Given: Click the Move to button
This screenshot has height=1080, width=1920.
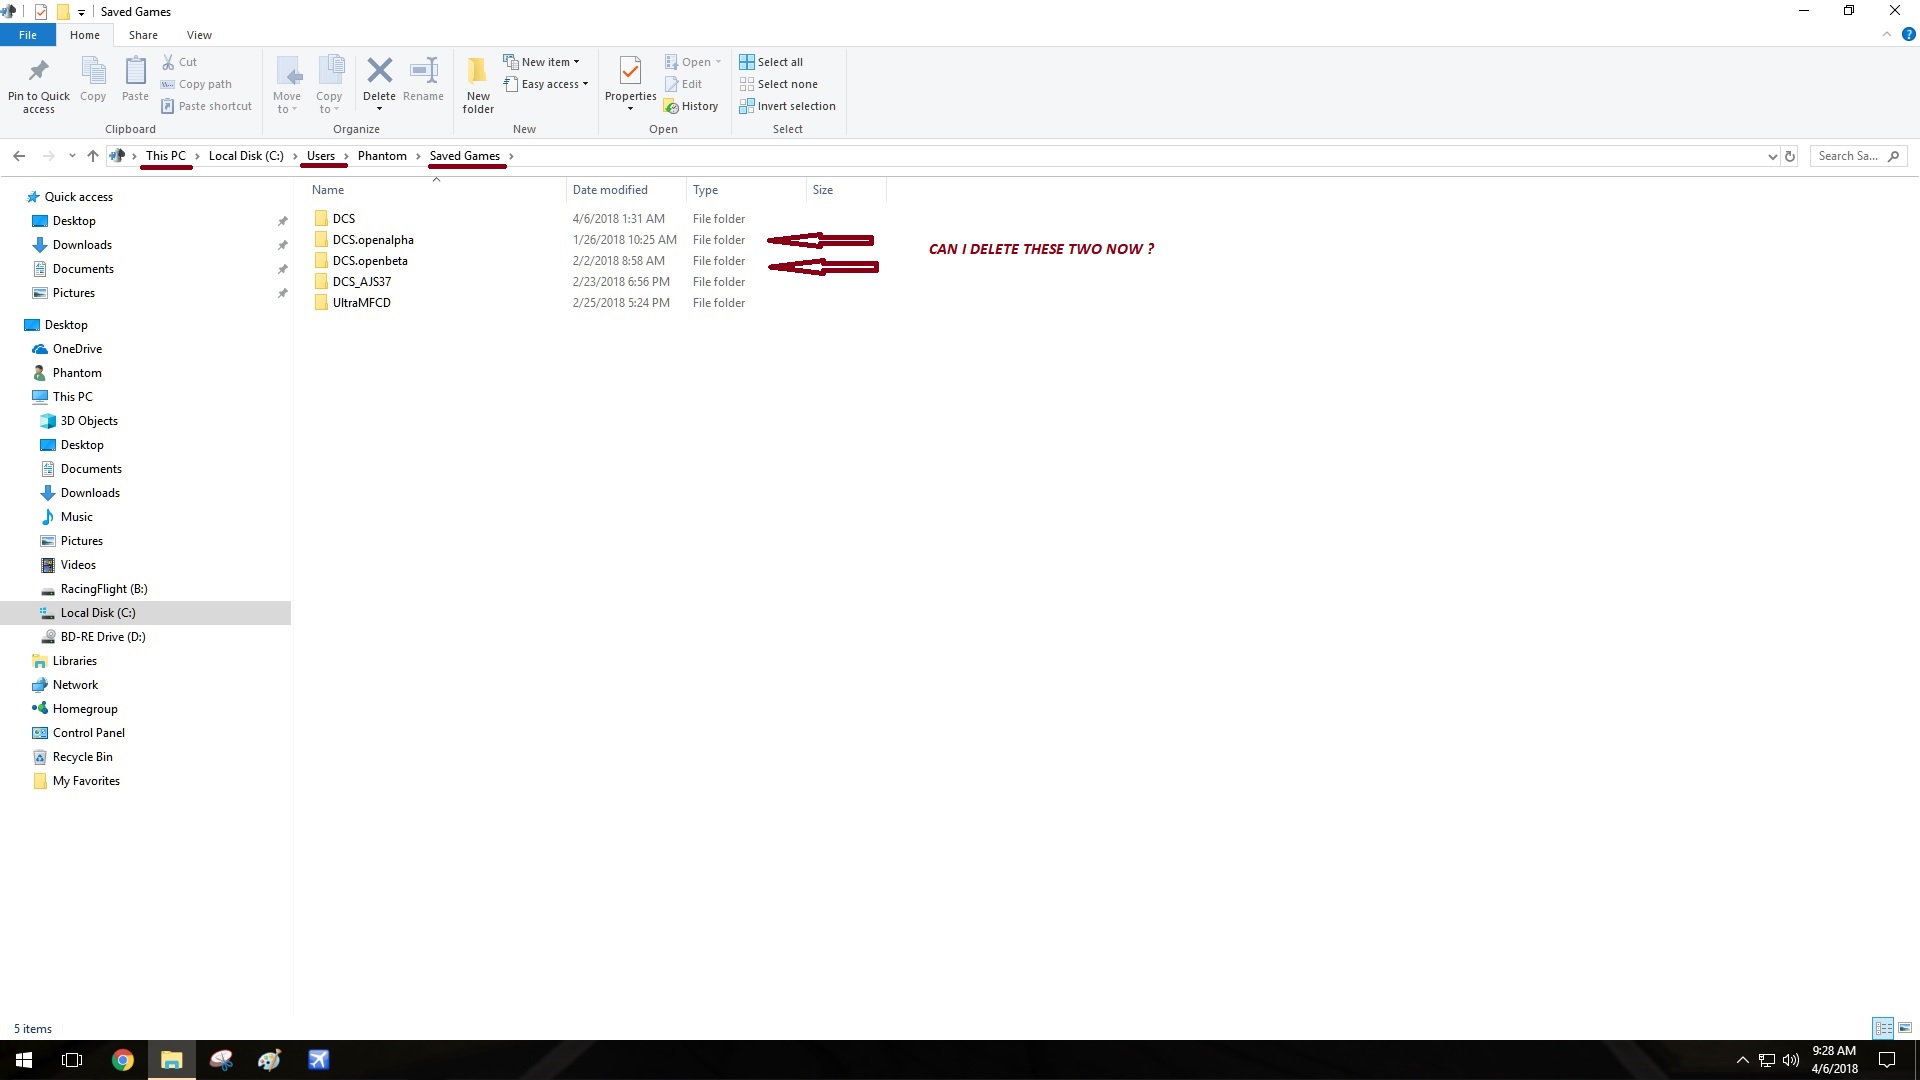Looking at the screenshot, I should click(x=287, y=85).
